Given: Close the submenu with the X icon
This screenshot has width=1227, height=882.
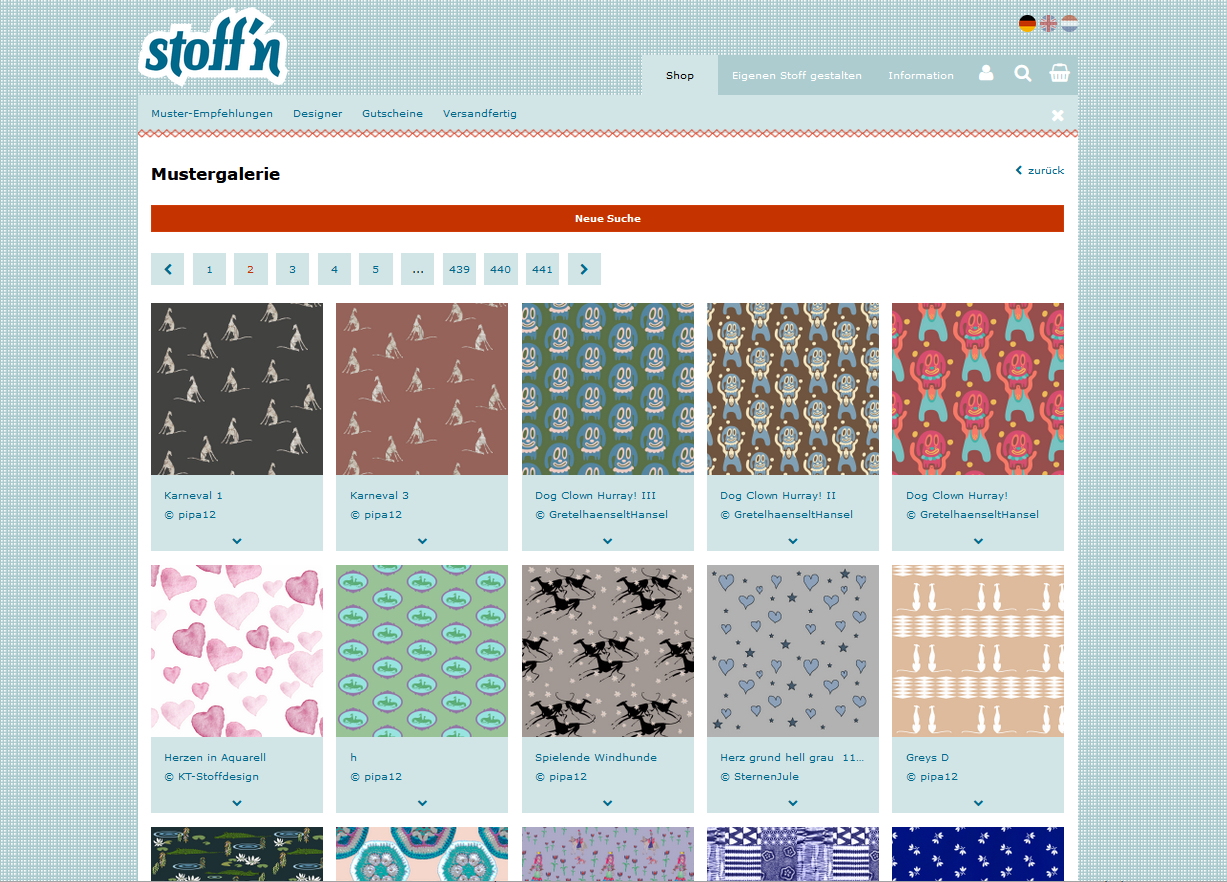Looking at the screenshot, I should pyautogui.click(x=1057, y=115).
